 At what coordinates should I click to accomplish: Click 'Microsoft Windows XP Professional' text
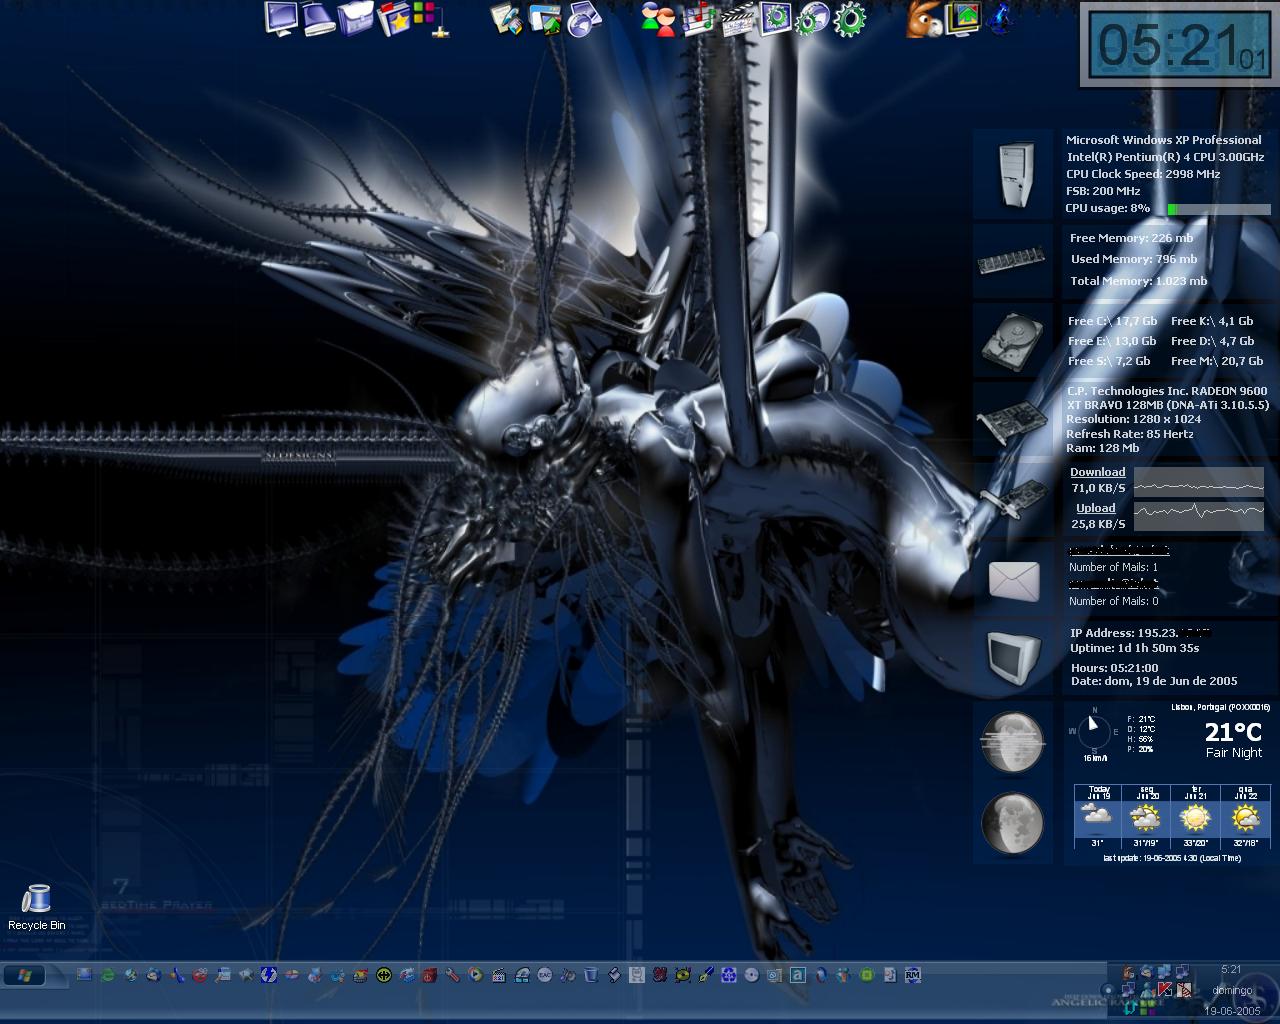coord(1163,140)
